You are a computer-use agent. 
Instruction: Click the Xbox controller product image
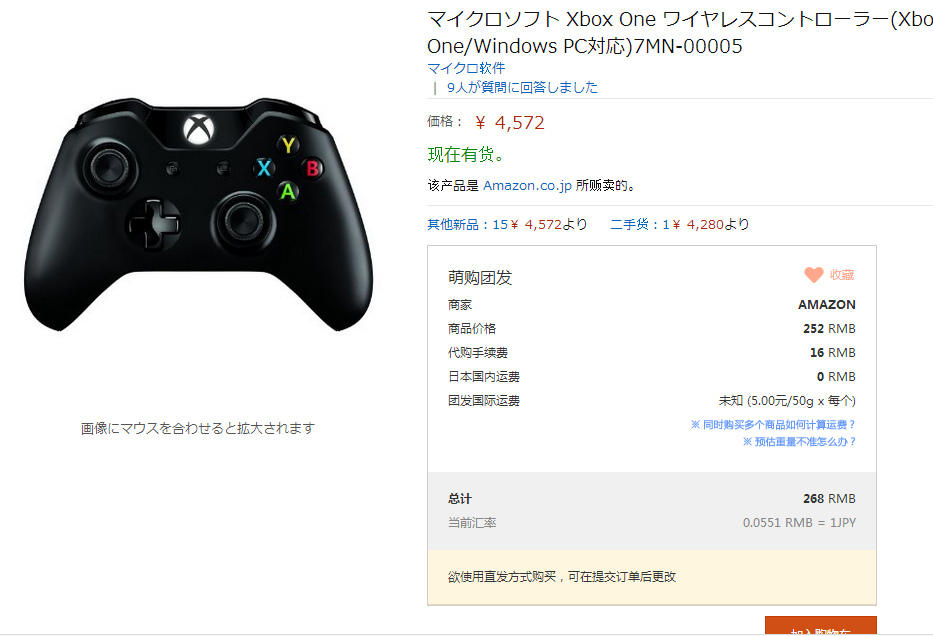pos(199,214)
